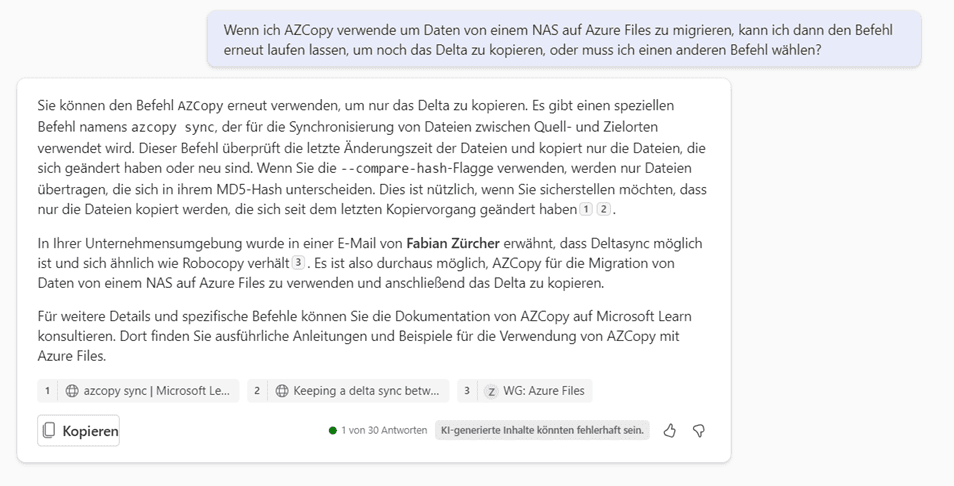Click the green response count status dot

[x=333, y=431]
